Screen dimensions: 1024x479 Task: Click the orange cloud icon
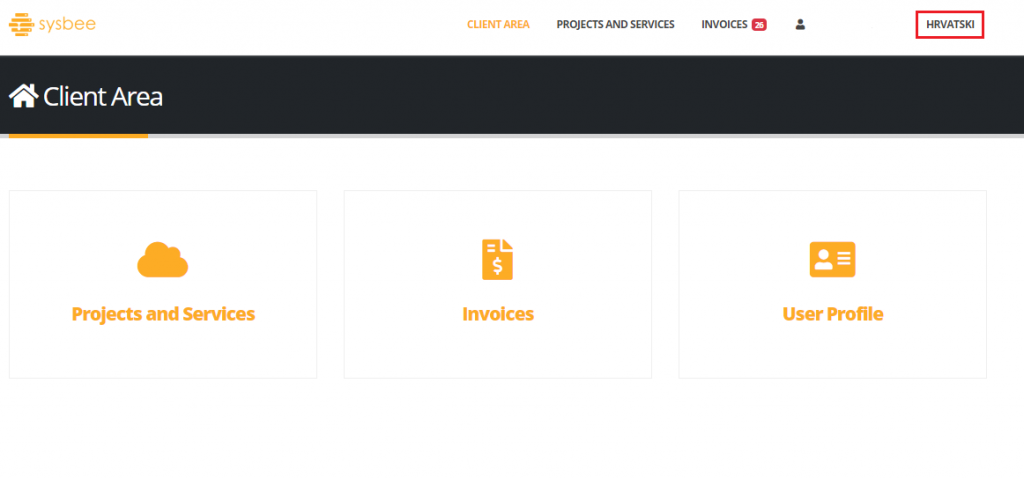pos(163,260)
